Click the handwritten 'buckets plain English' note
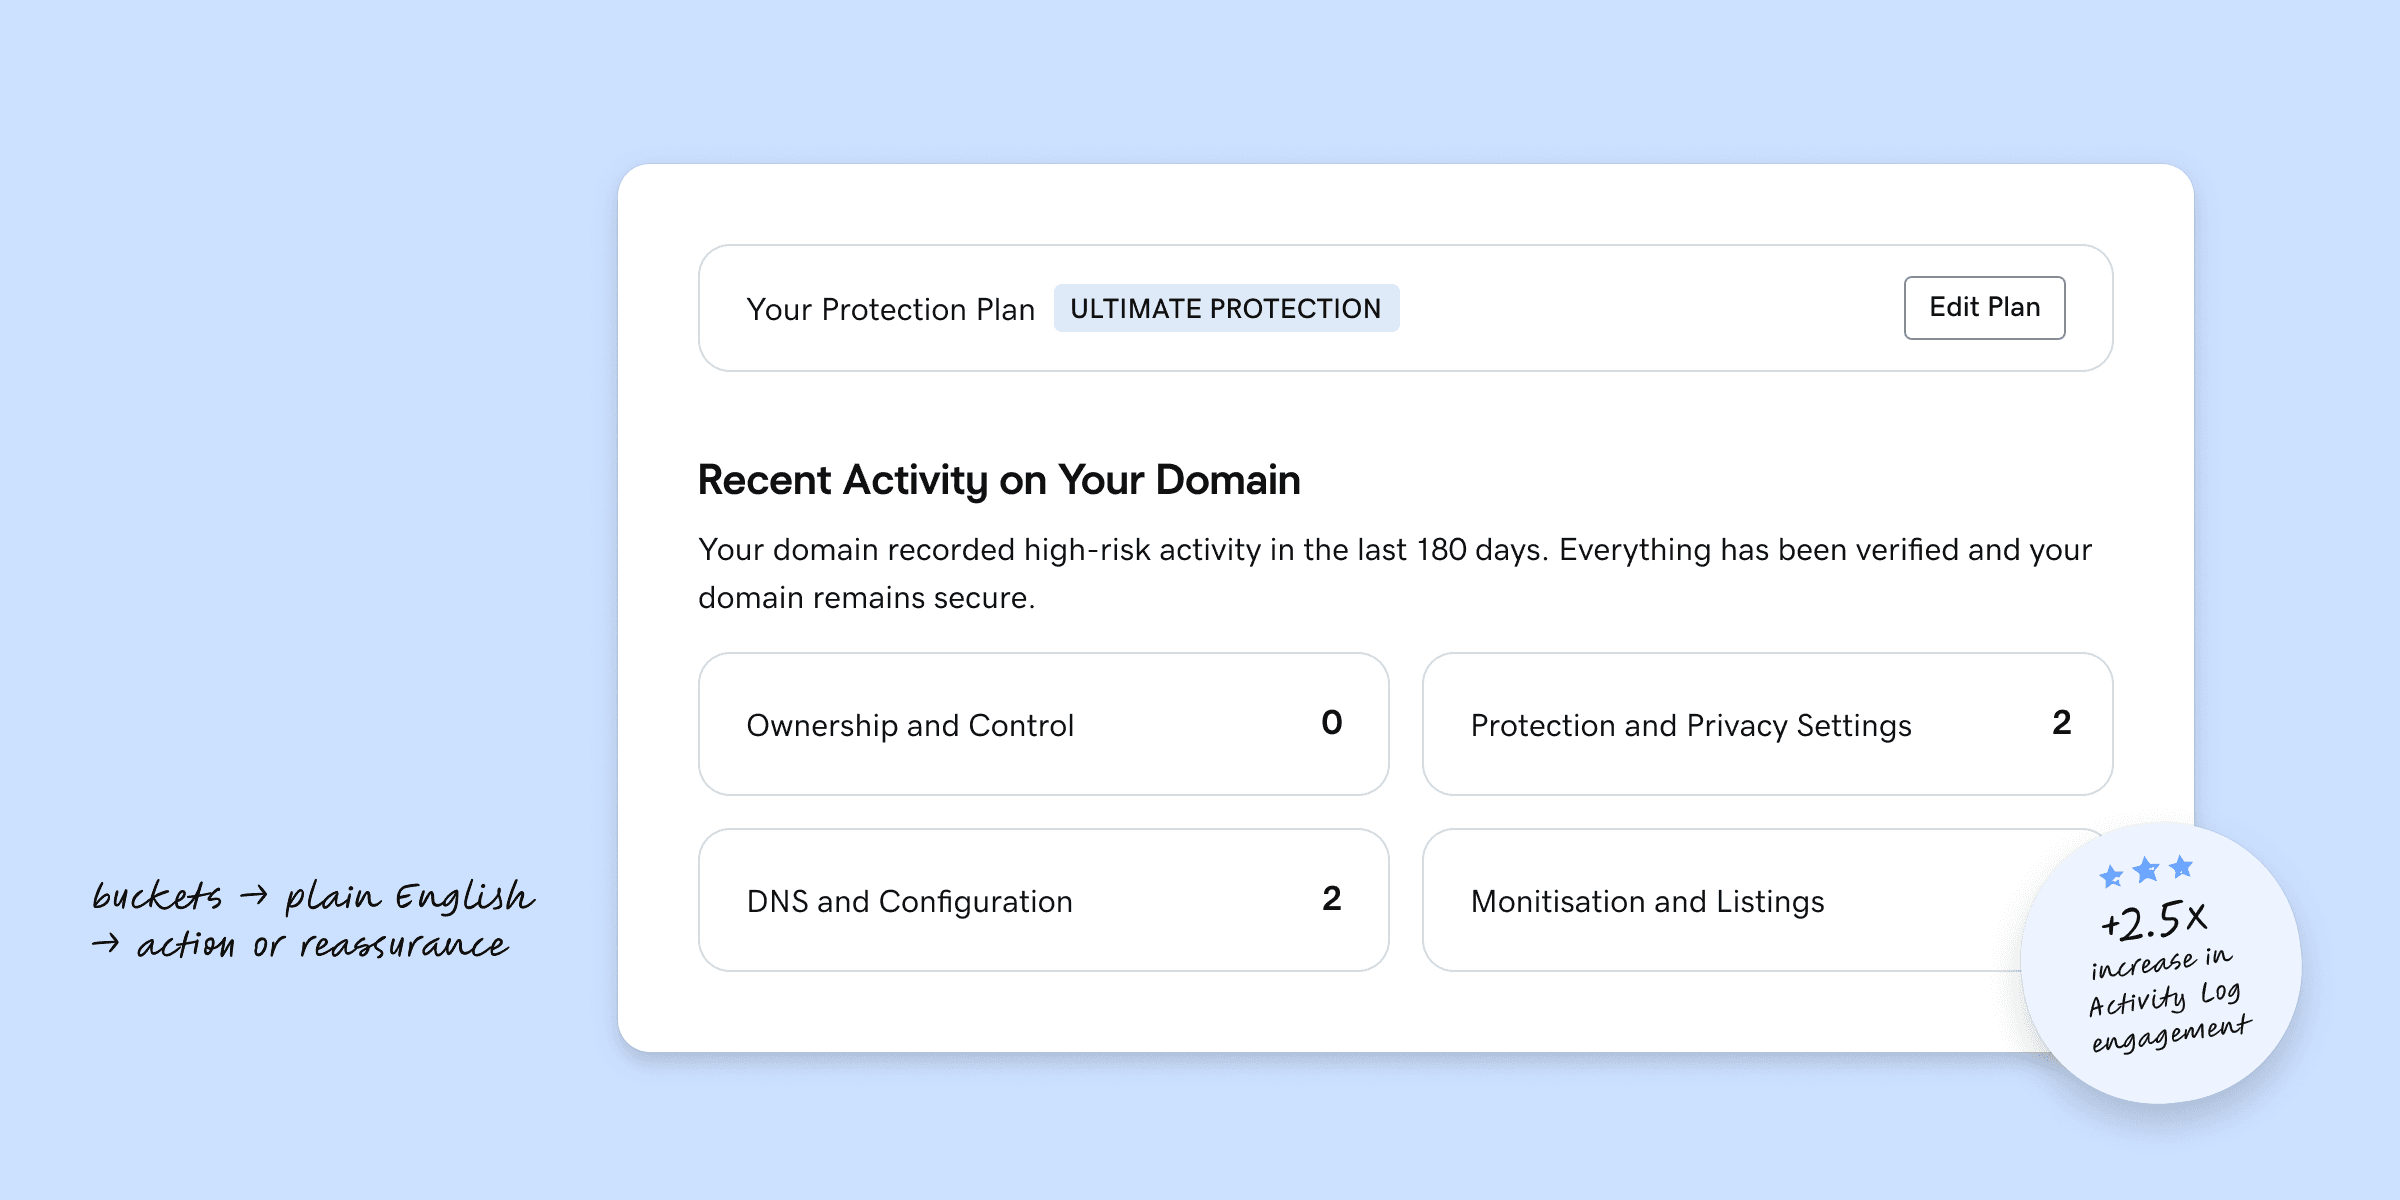 pos(312,896)
